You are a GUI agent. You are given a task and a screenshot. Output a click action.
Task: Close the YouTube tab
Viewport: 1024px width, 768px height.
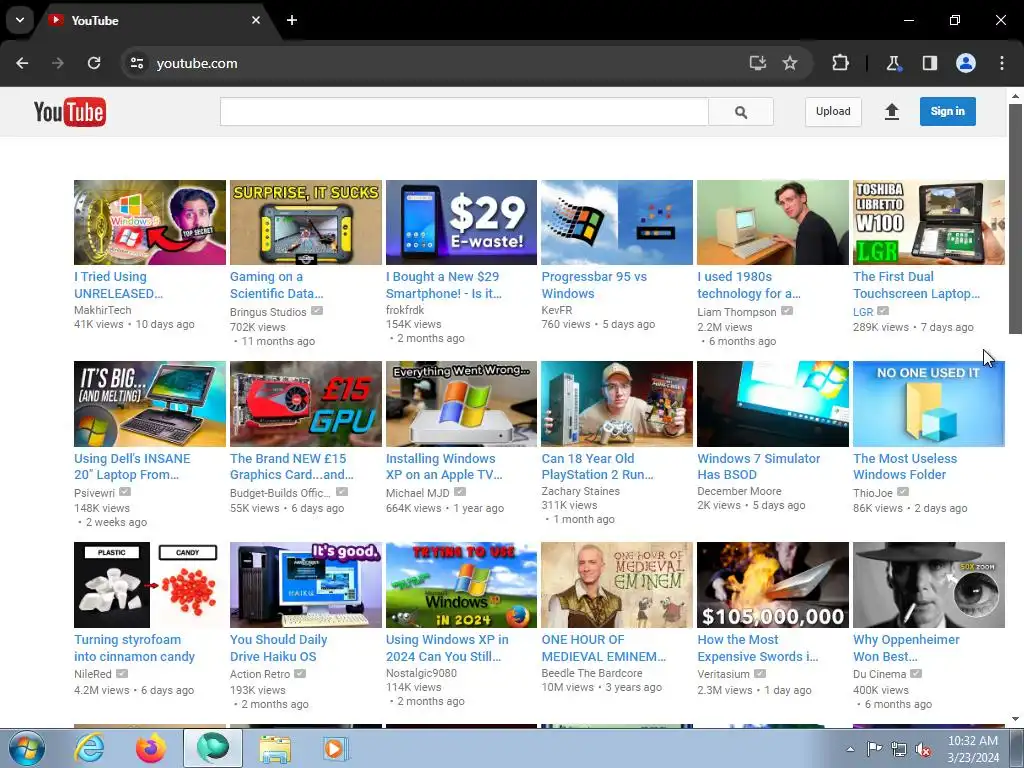point(256,20)
